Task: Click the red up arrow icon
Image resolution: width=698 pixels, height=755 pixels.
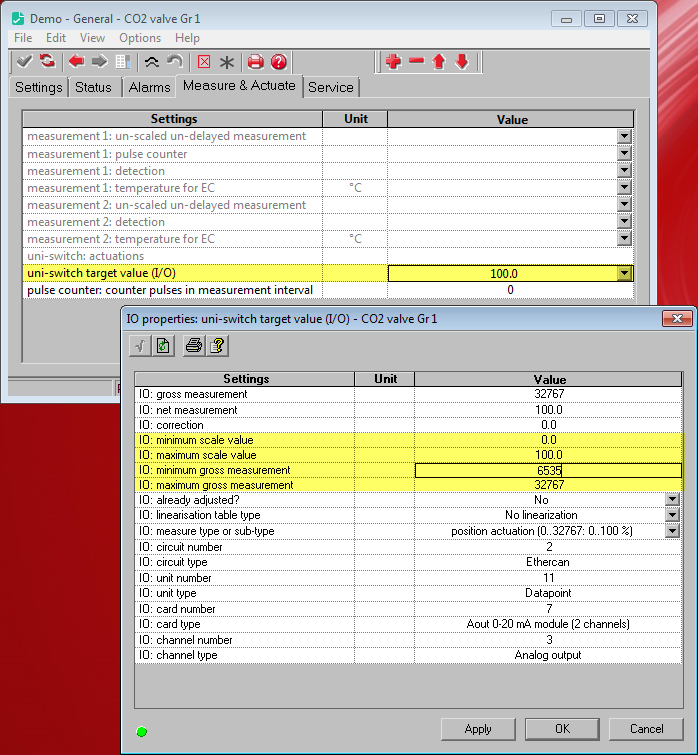Action: 439,62
